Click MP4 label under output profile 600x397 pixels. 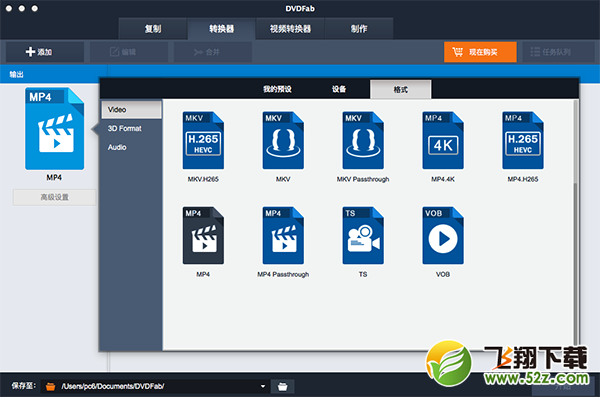tap(54, 177)
